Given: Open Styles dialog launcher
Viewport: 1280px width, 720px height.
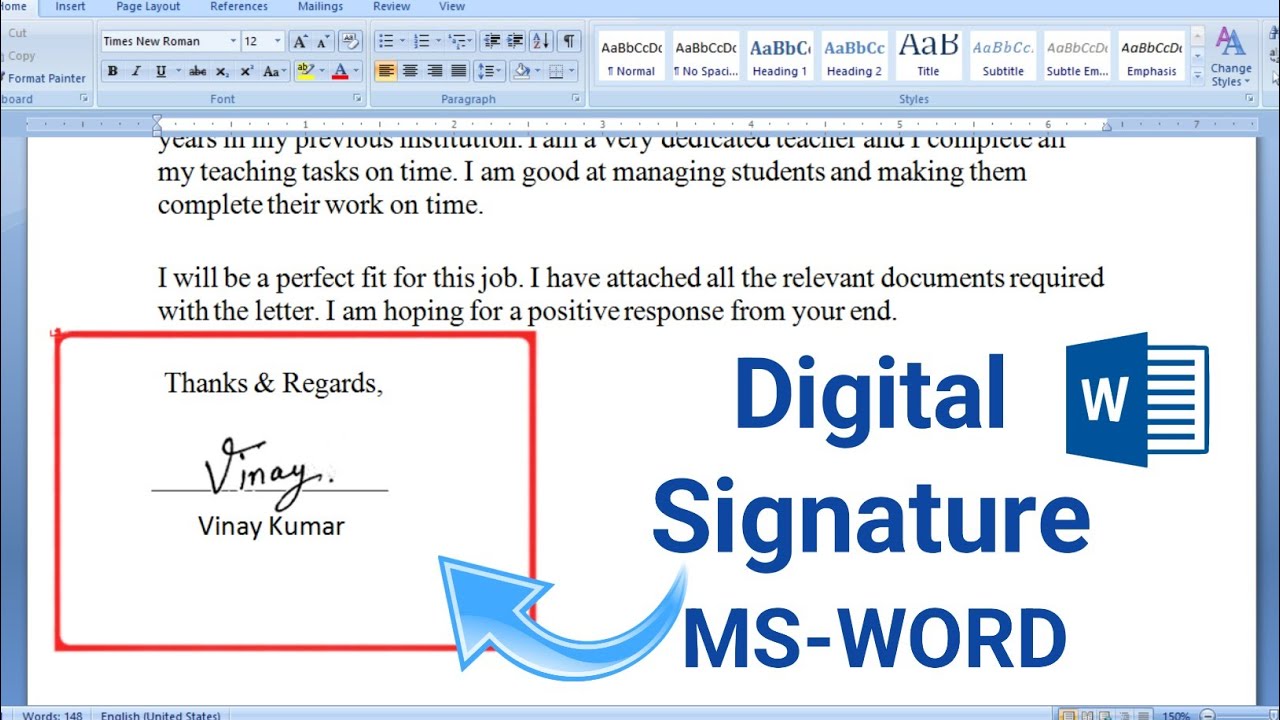Looking at the screenshot, I should (x=1249, y=99).
